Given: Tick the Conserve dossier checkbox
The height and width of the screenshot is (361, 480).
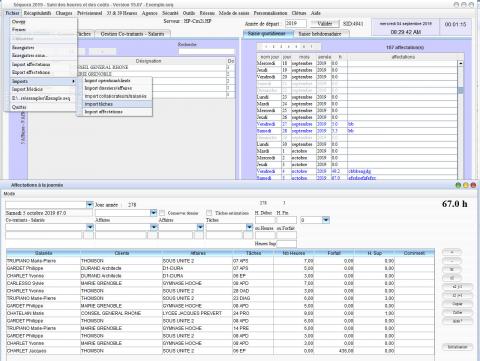Looking at the screenshot, I should (162, 213).
